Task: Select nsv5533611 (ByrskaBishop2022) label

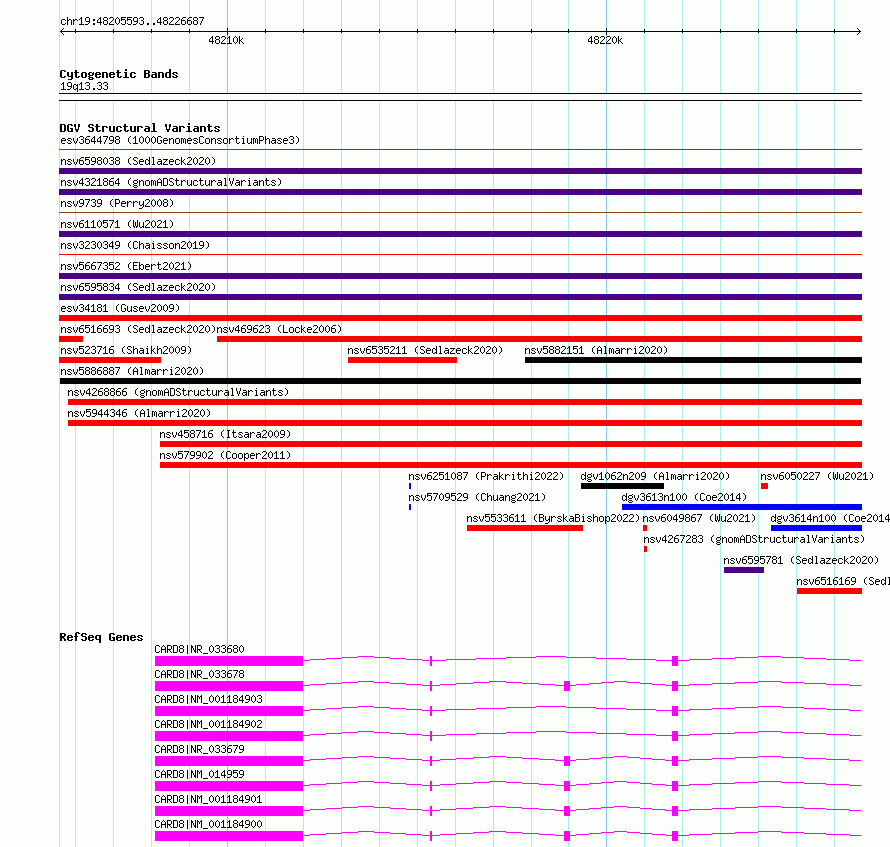Action: click(553, 518)
